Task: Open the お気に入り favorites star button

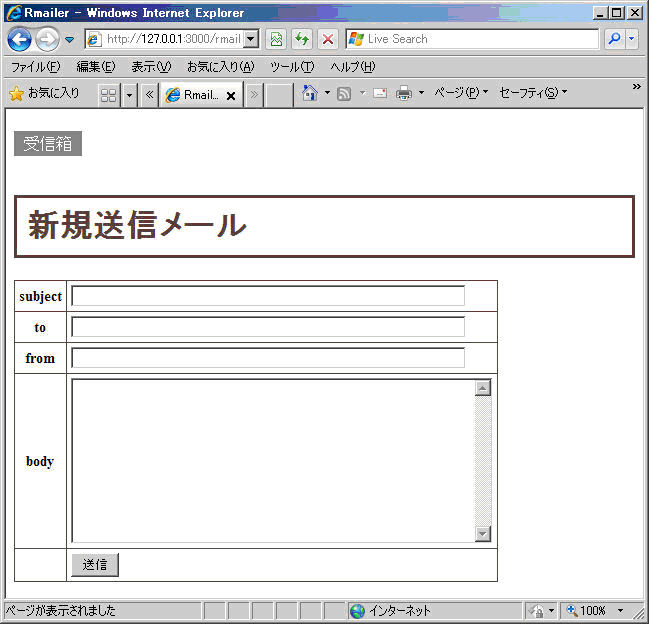Action: coord(44,94)
